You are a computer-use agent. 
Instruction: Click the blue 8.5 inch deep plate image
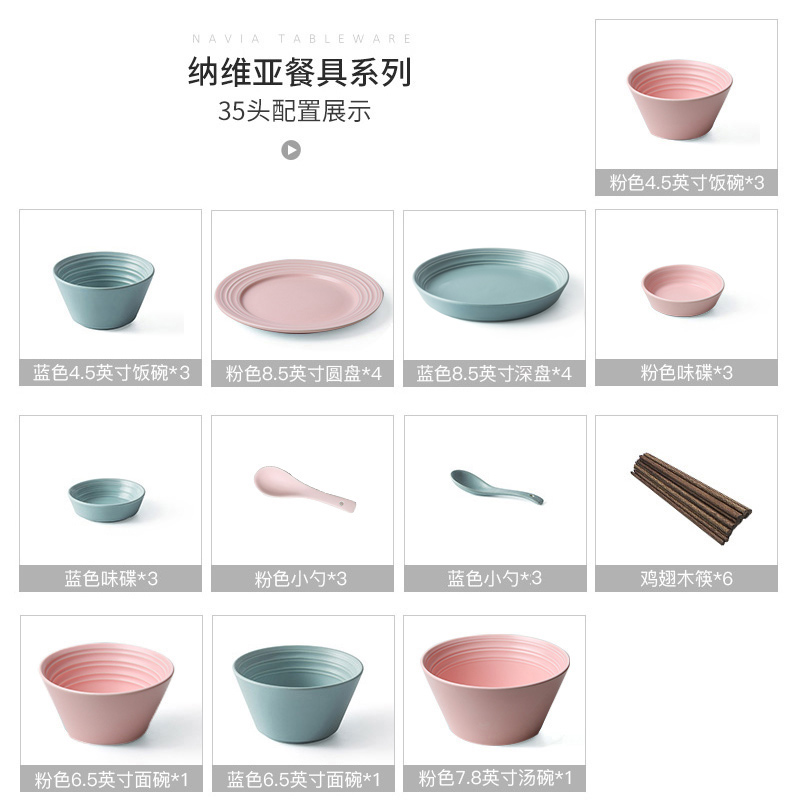[x=491, y=285]
